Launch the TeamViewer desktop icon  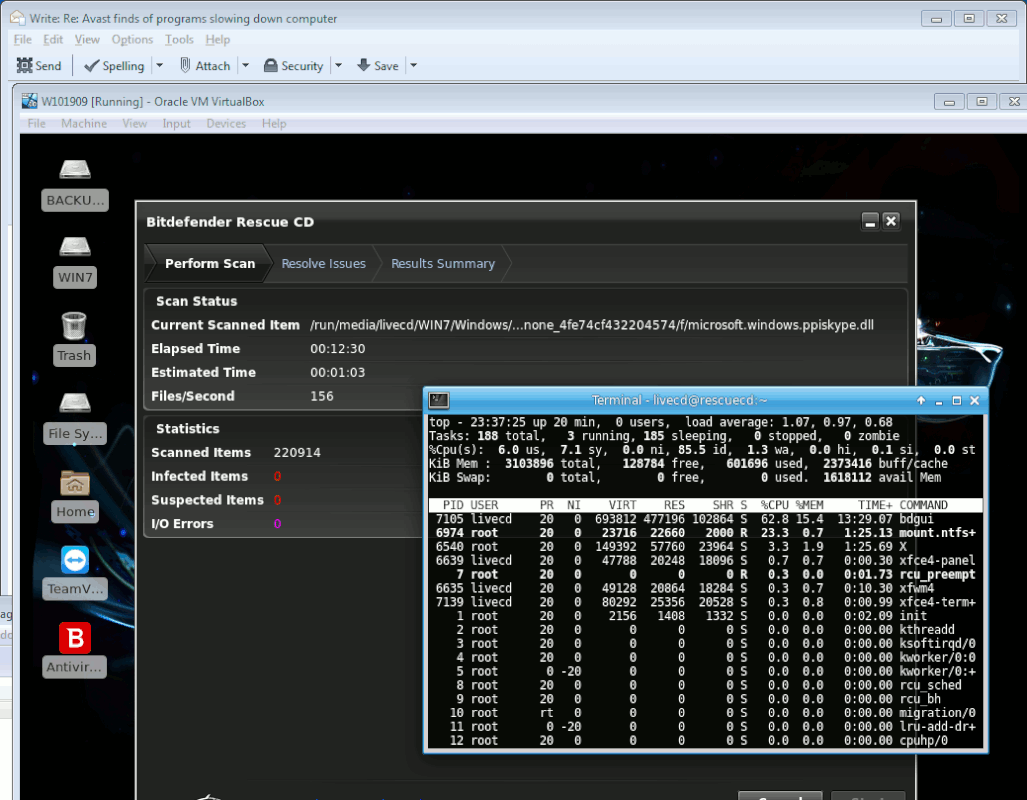point(75,572)
